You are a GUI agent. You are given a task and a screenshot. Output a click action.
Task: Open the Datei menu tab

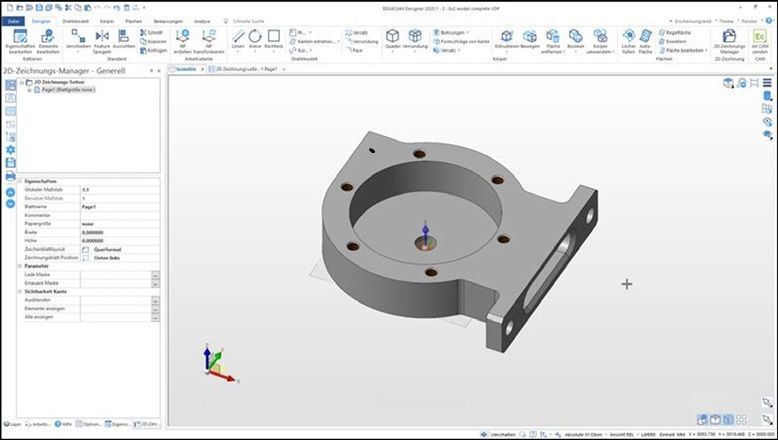13,21
